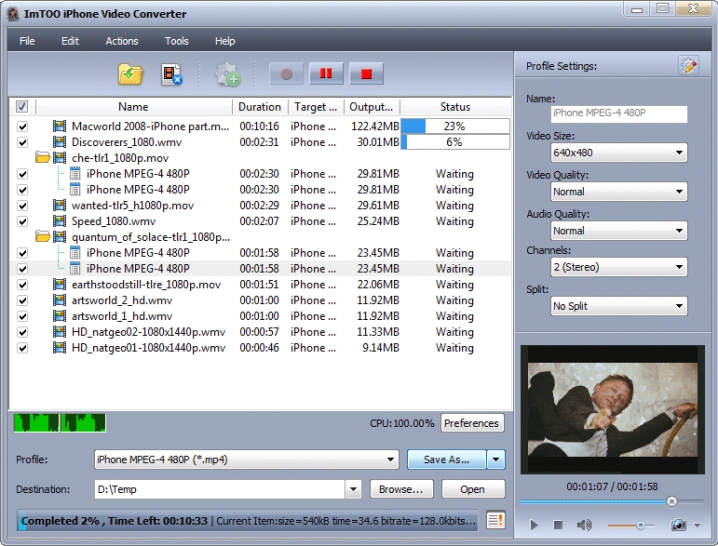
Task: Mute the preview player volume icon
Action: click(584, 525)
